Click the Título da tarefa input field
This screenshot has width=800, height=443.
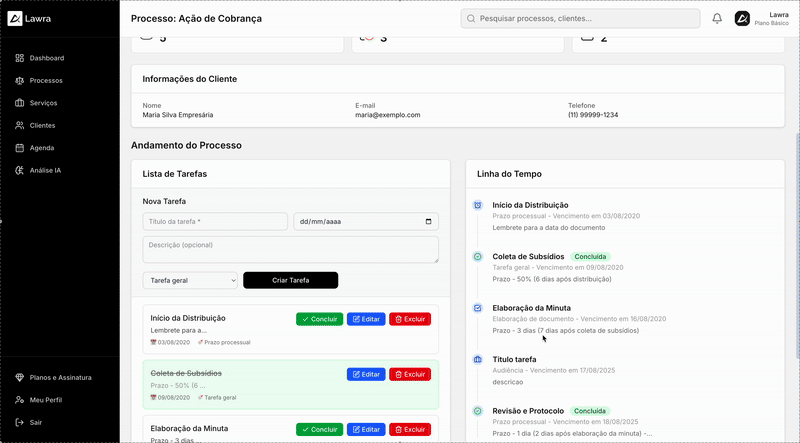click(214, 222)
